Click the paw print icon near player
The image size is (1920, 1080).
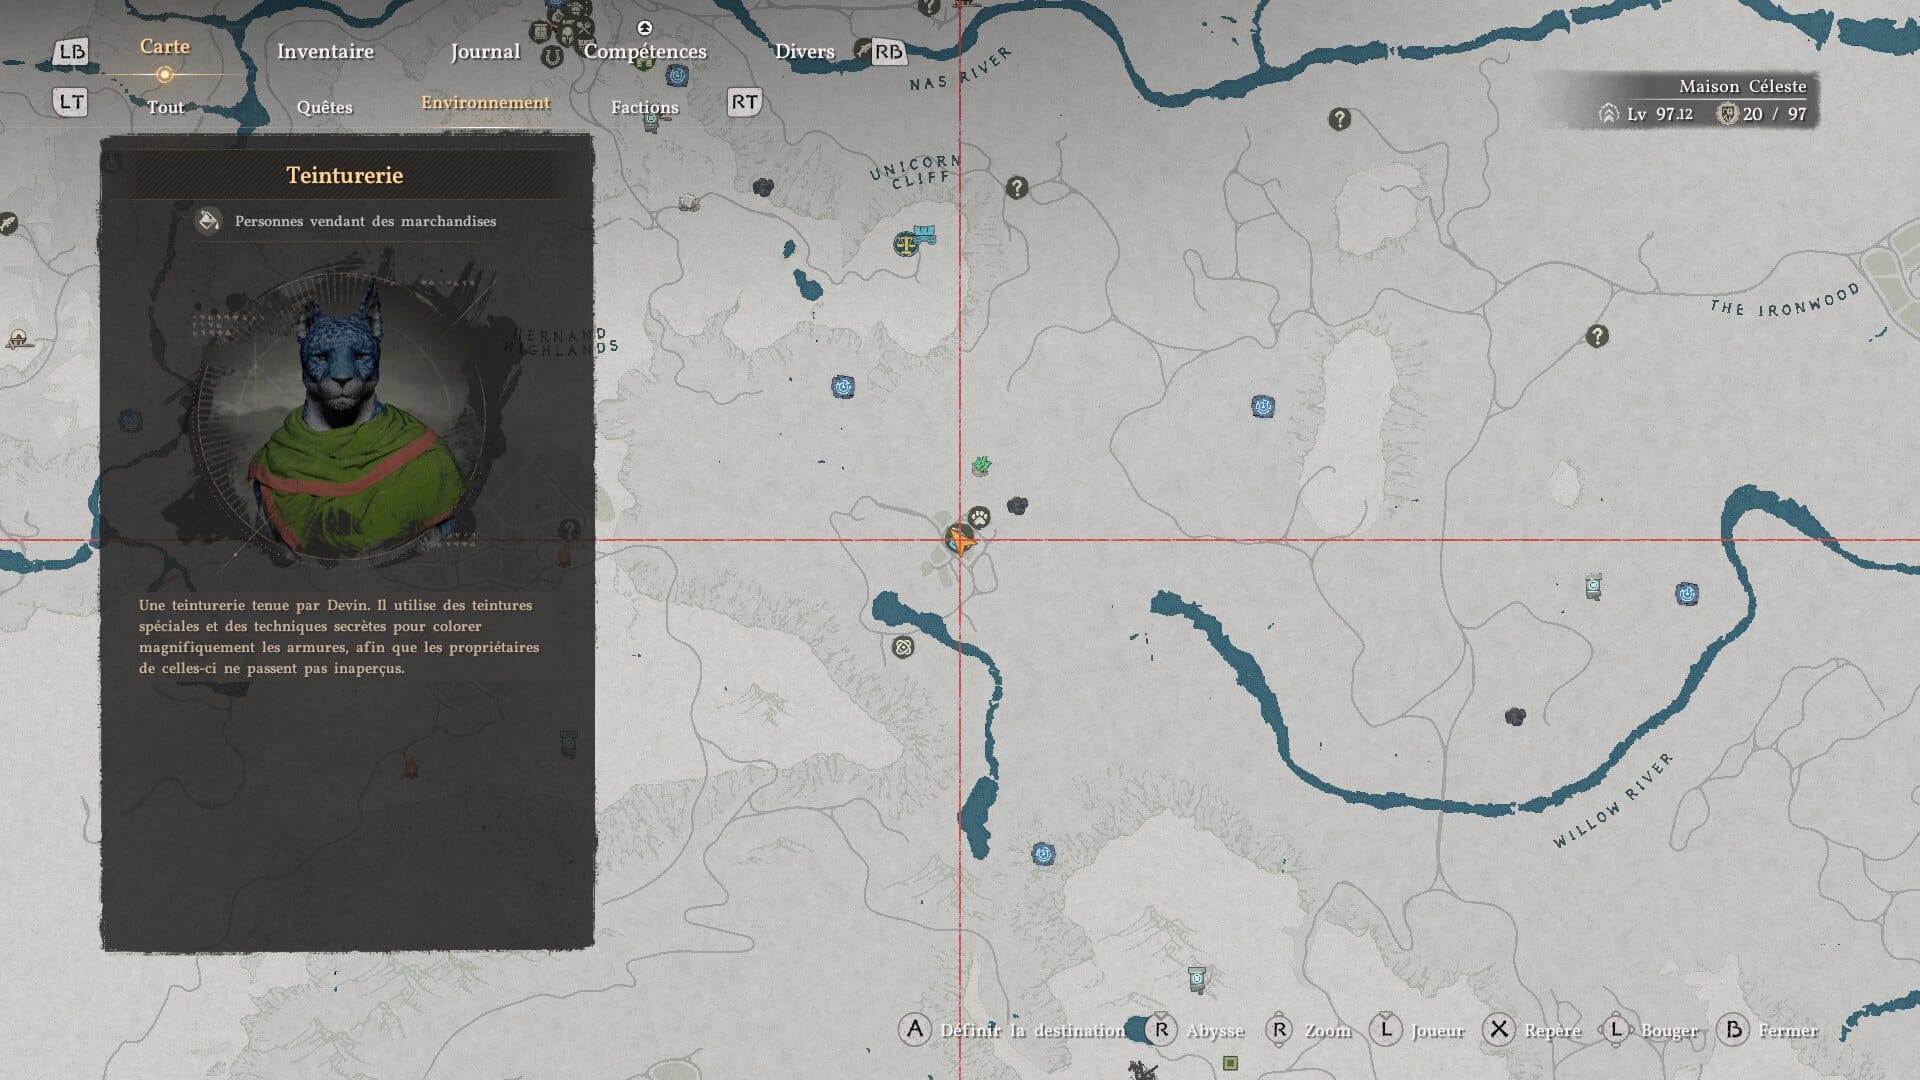[980, 517]
